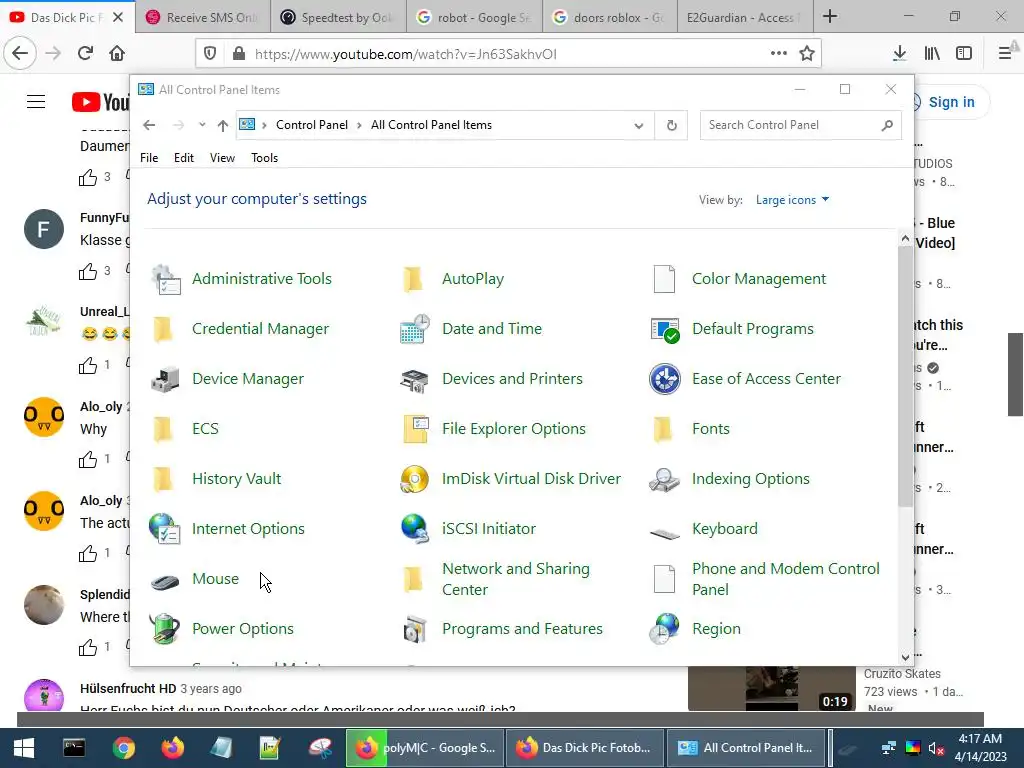This screenshot has width=1024, height=768.
Task: Click ECS link in Control Panel
Action: [205, 429]
